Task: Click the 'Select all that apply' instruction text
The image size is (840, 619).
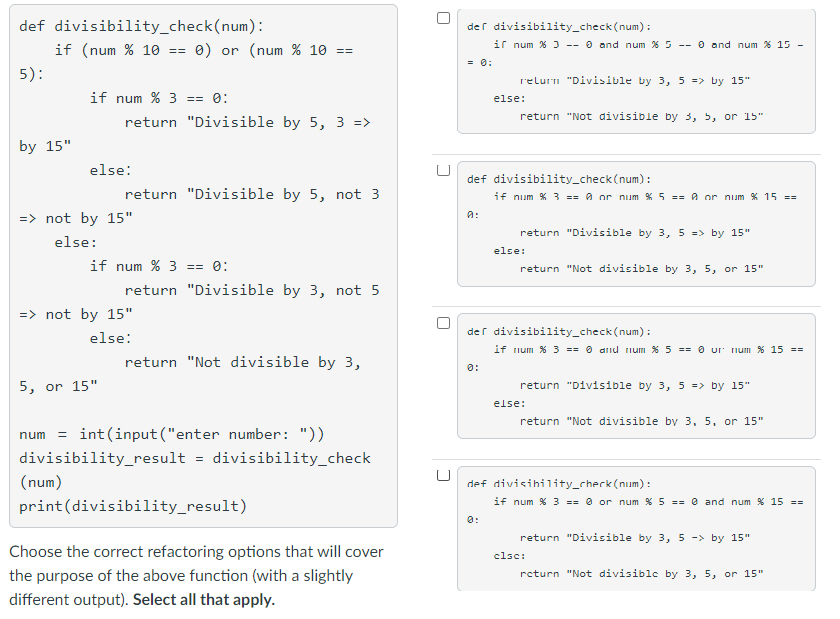Action: (207, 599)
